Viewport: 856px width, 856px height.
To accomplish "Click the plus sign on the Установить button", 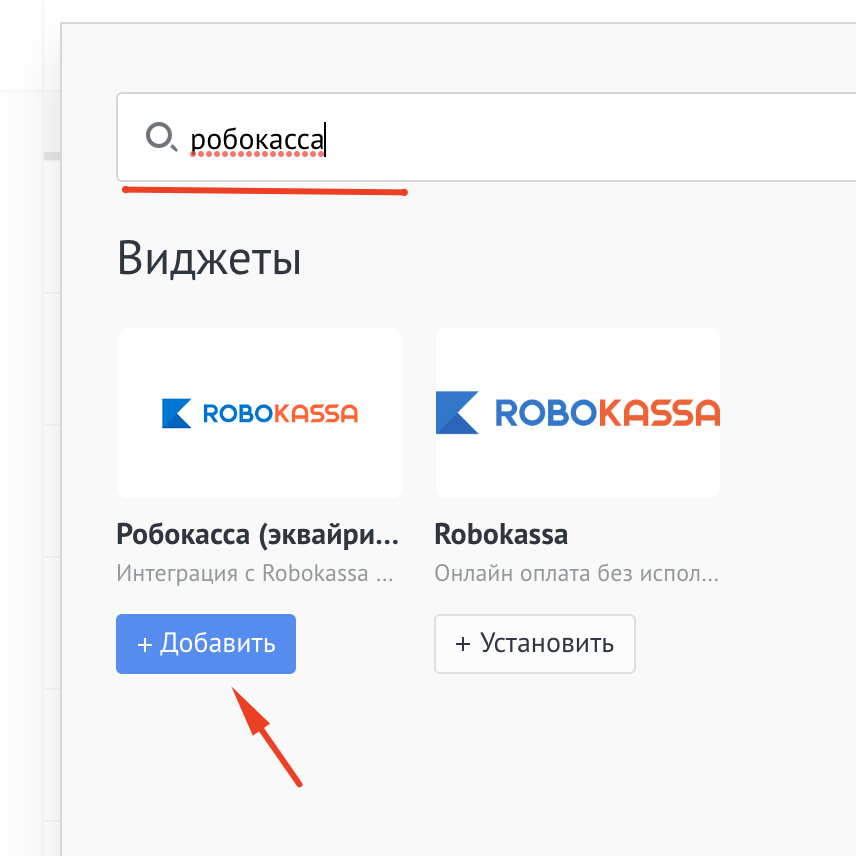I will [463, 644].
